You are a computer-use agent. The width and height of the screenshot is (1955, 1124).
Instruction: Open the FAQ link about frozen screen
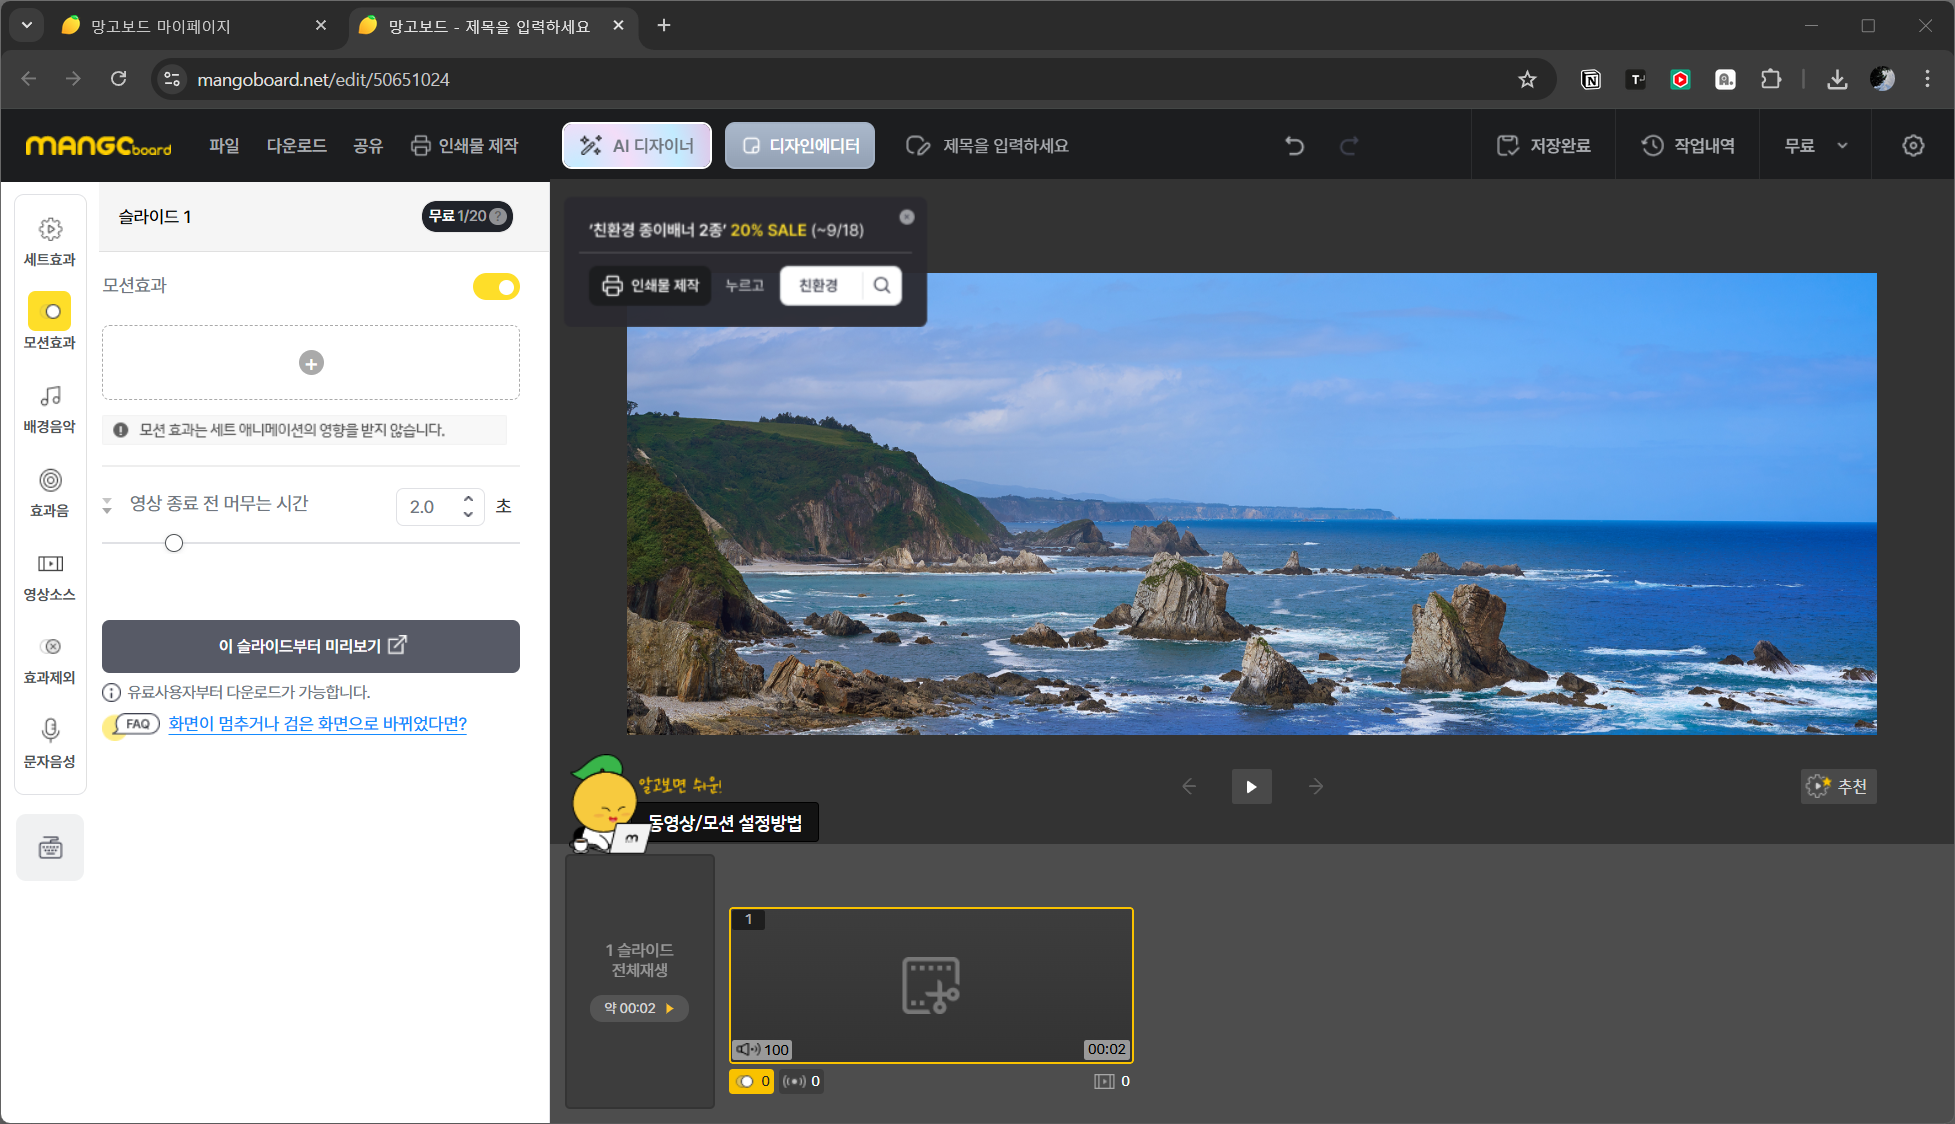coord(317,724)
